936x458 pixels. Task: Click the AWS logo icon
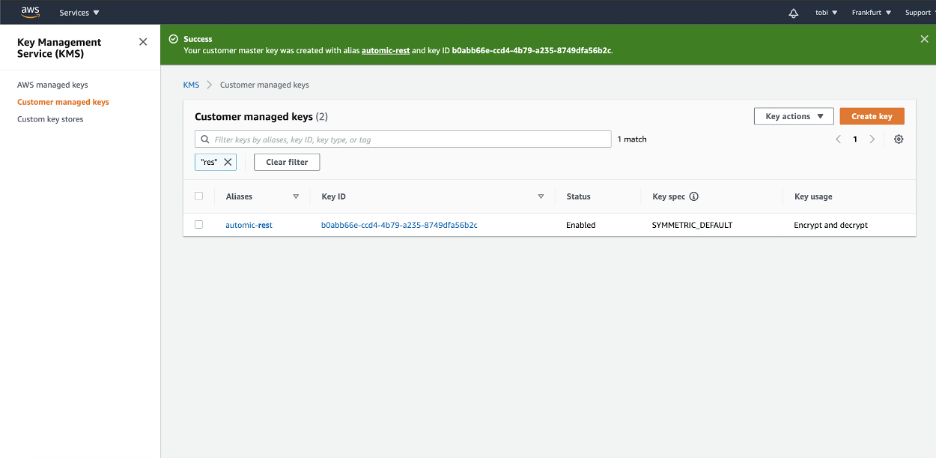click(x=30, y=12)
